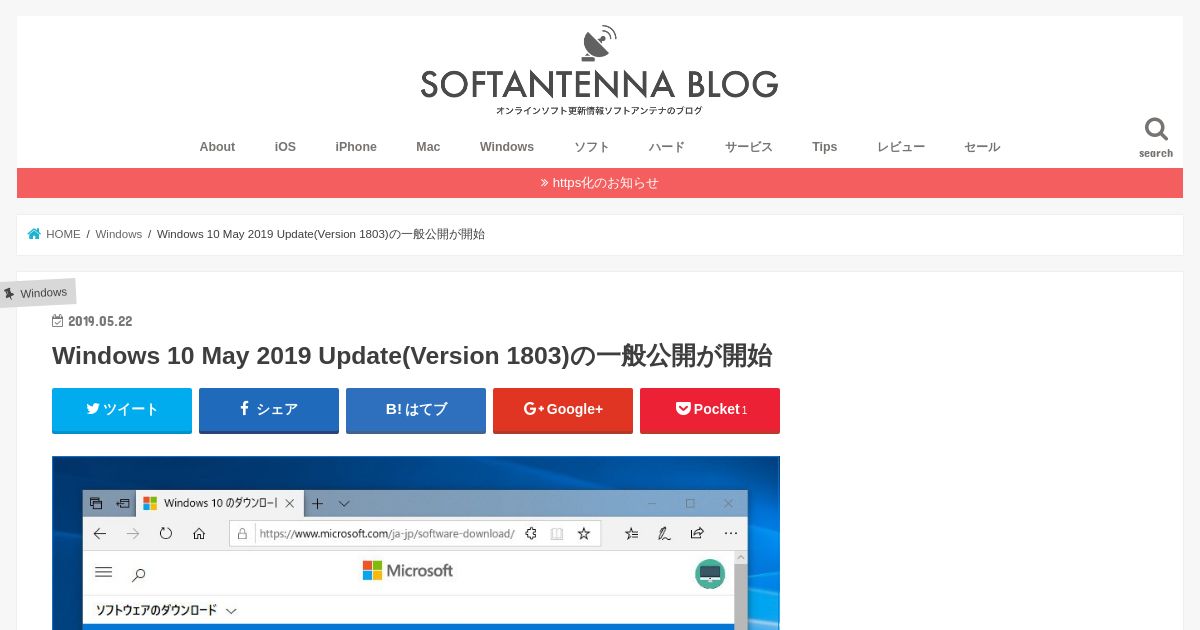Viewport: 1200px width, 630px height.
Task: Click the SOFTANTENNA BLOG title logo
Action: (x=599, y=84)
